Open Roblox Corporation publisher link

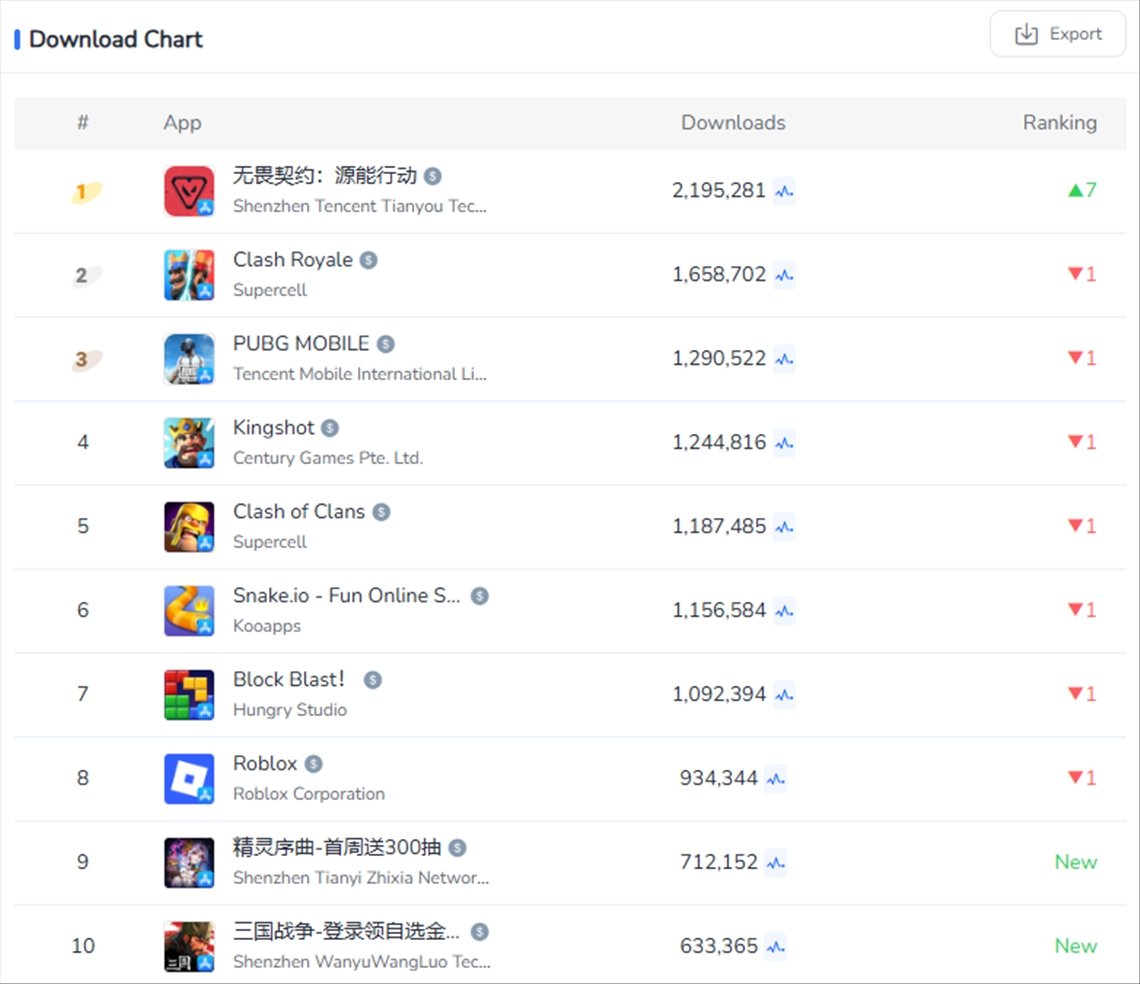309,794
